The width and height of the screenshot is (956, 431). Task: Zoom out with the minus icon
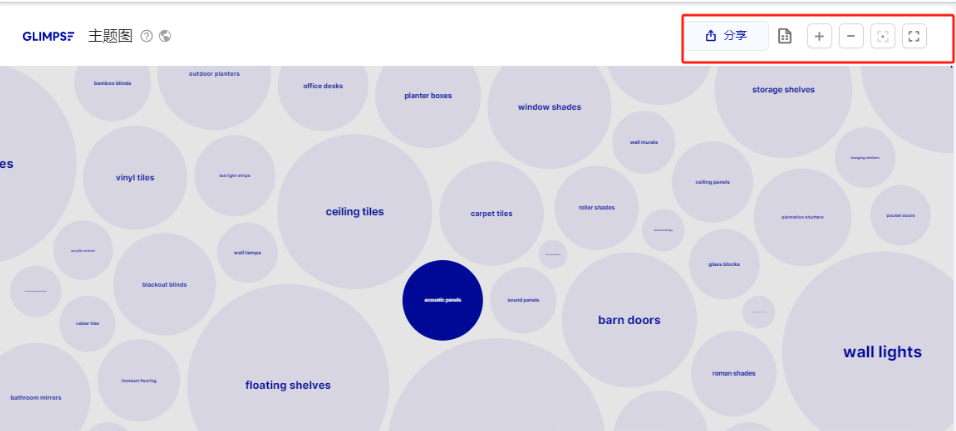851,36
